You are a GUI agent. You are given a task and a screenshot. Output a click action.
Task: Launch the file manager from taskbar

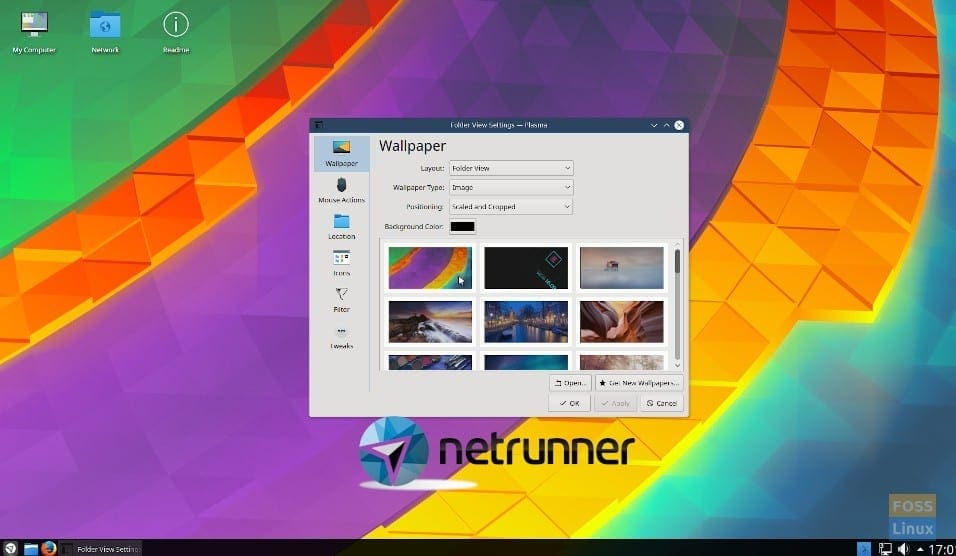[30, 548]
